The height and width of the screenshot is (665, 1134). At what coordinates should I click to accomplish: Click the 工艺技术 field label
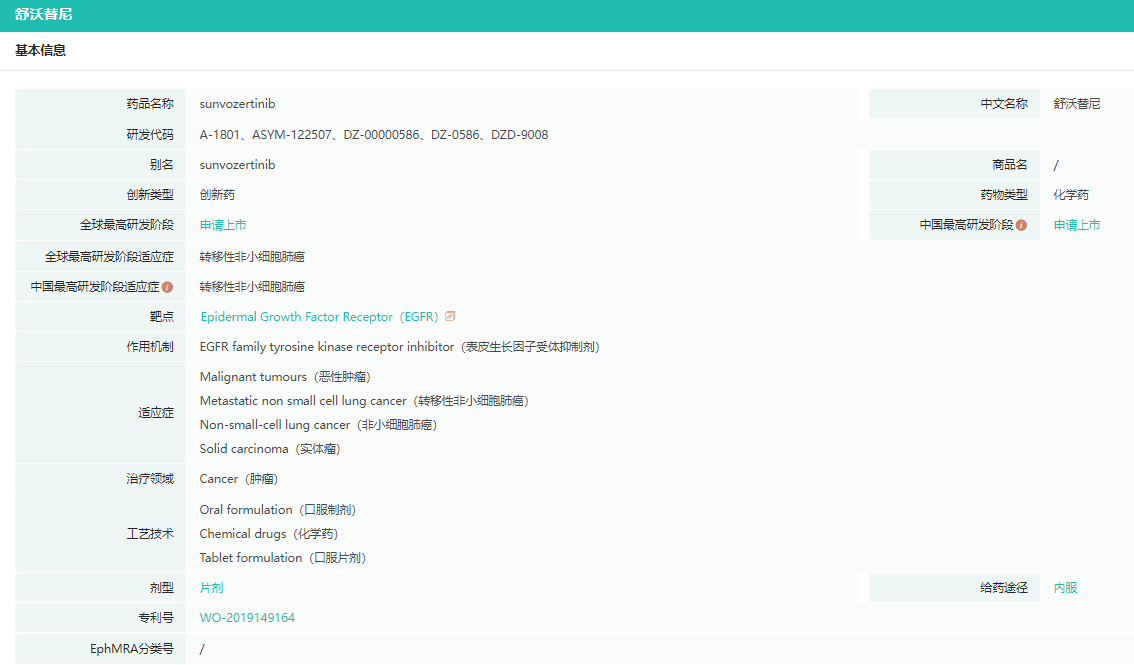click(150, 534)
